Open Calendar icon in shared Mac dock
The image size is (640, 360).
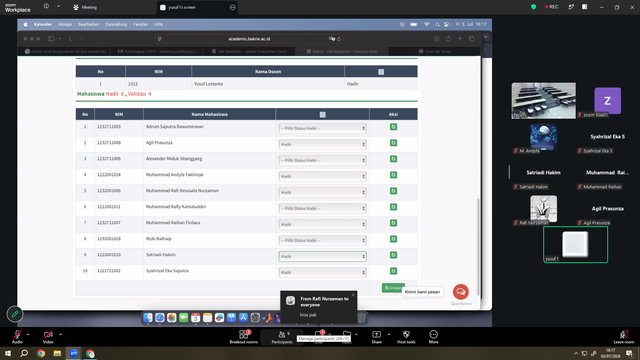(196, 318)
